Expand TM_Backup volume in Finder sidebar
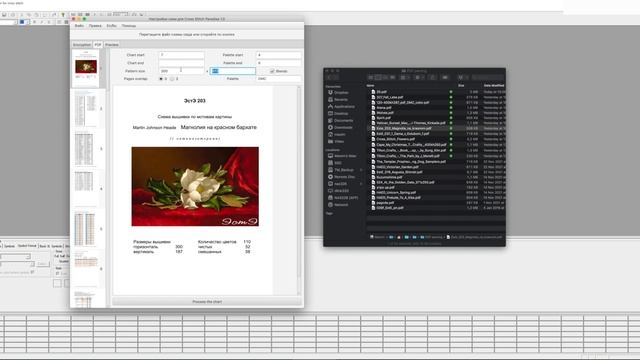This screenshot has height=360, width=640. pos(361,170)
